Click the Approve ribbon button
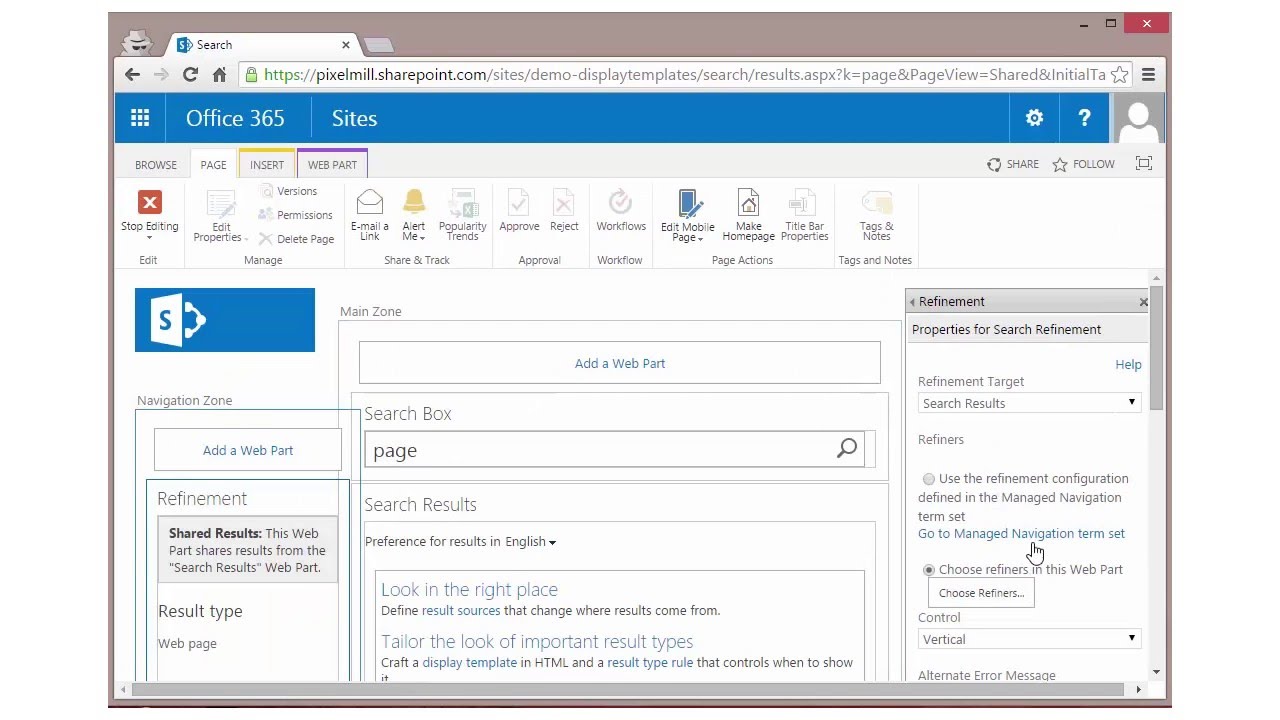 click(x=519, y=211)
